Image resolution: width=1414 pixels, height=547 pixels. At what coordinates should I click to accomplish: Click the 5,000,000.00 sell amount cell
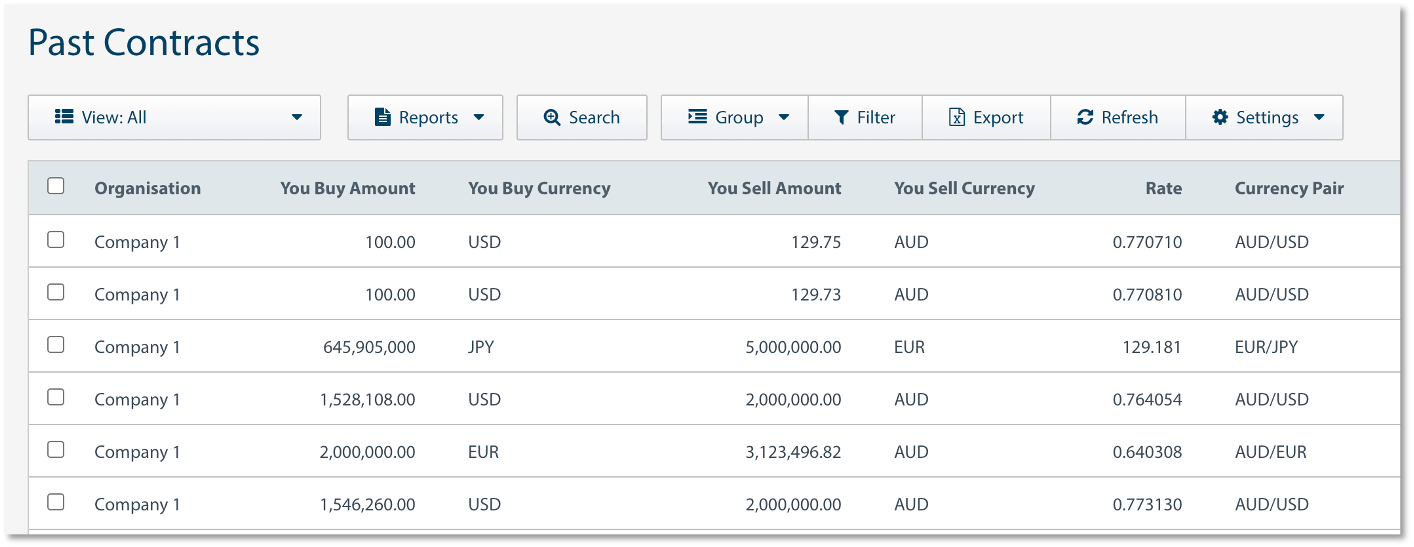793,347
